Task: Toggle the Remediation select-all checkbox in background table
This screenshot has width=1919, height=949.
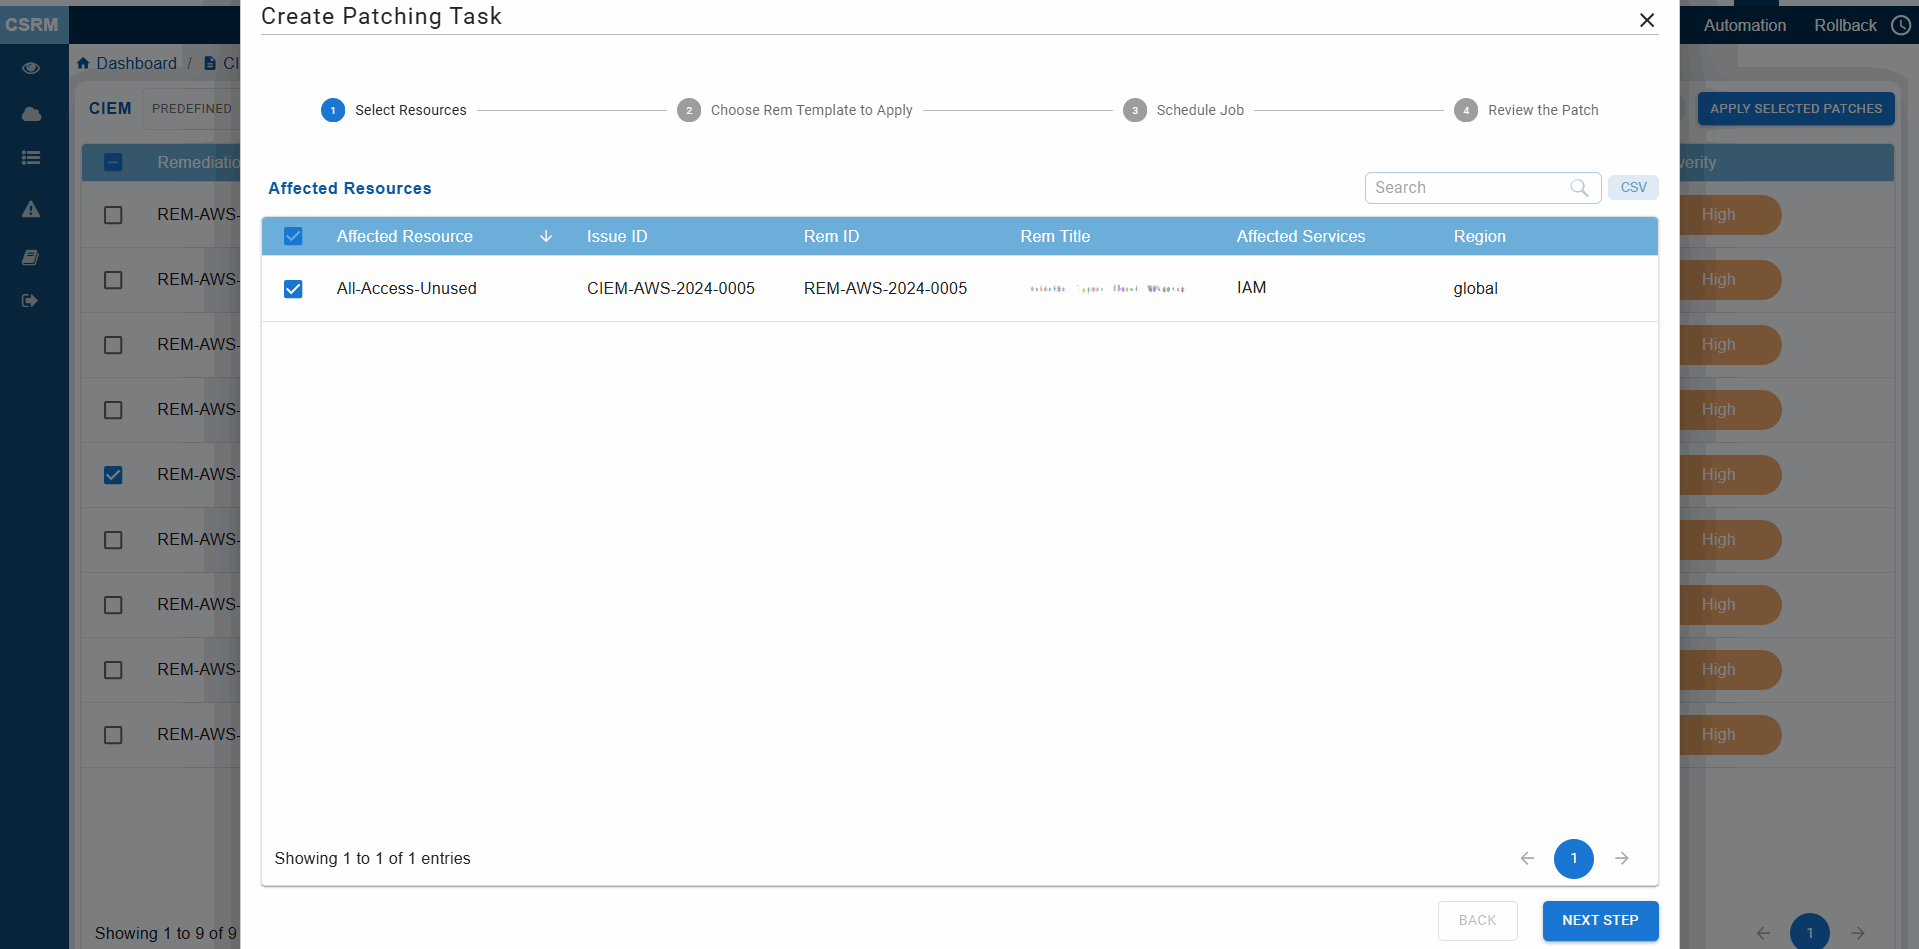Action: click(x=113, y=162)
